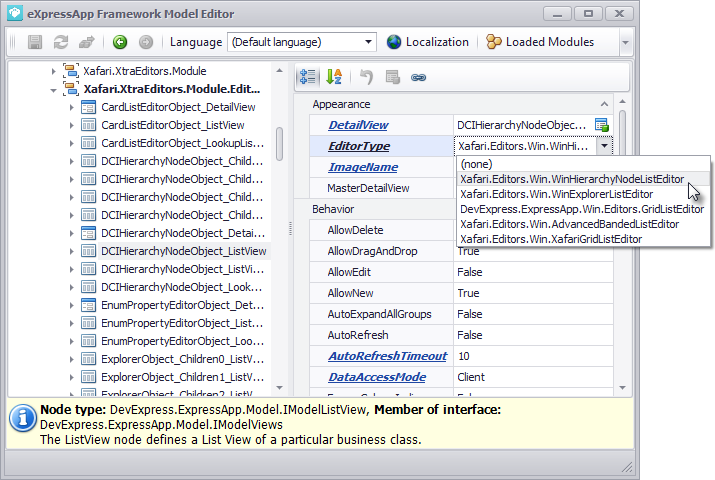Select DCIHierarchyNodeObject_Look... tree item
The width and height of the screenshot is (715, 480).
tap(181, 287)
